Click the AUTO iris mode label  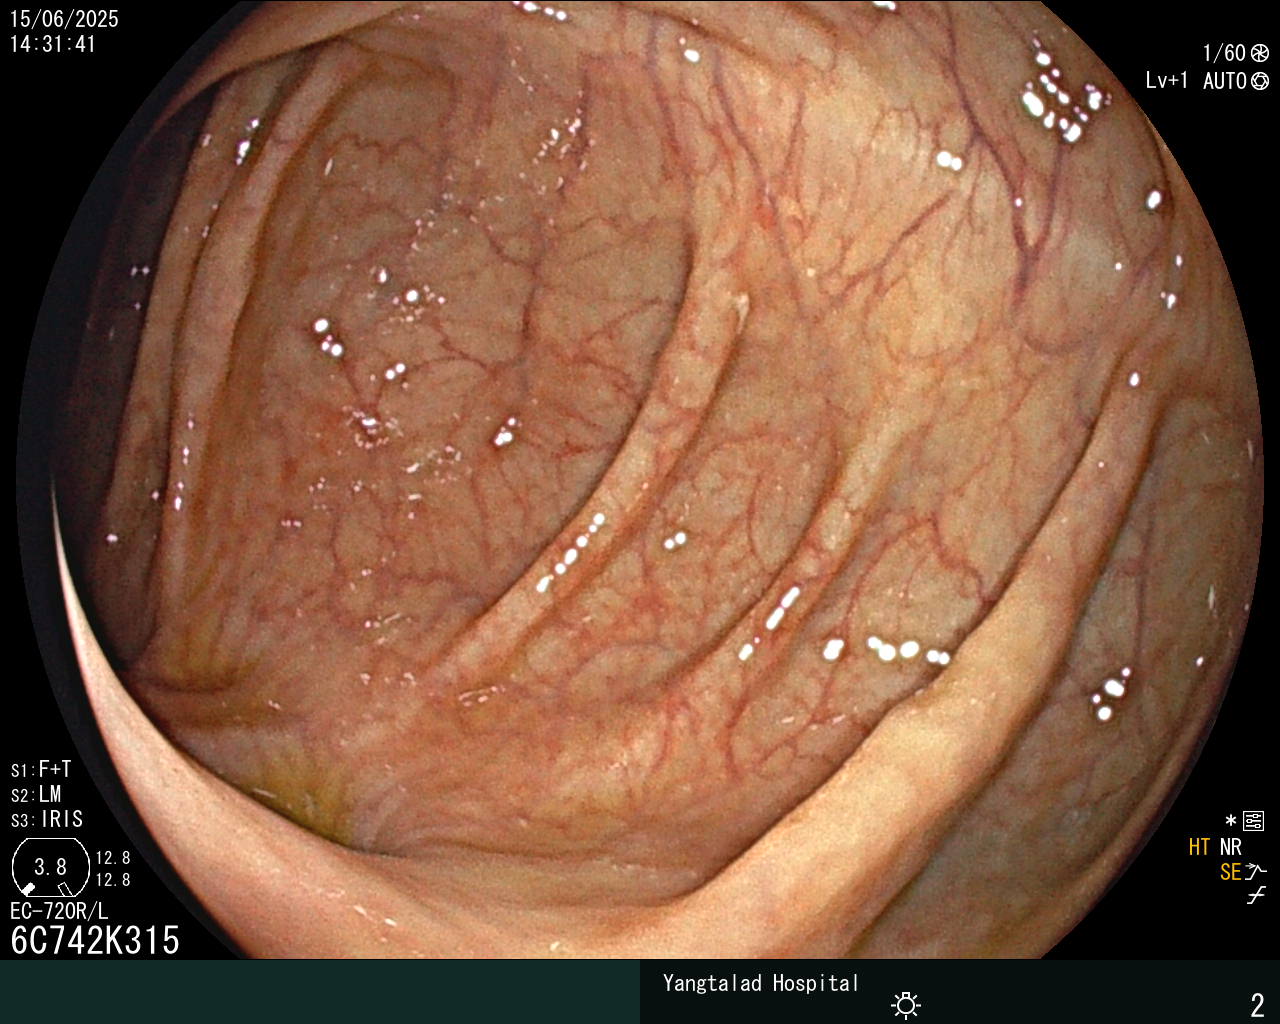pyautogui.click(x=1225, y=81)
